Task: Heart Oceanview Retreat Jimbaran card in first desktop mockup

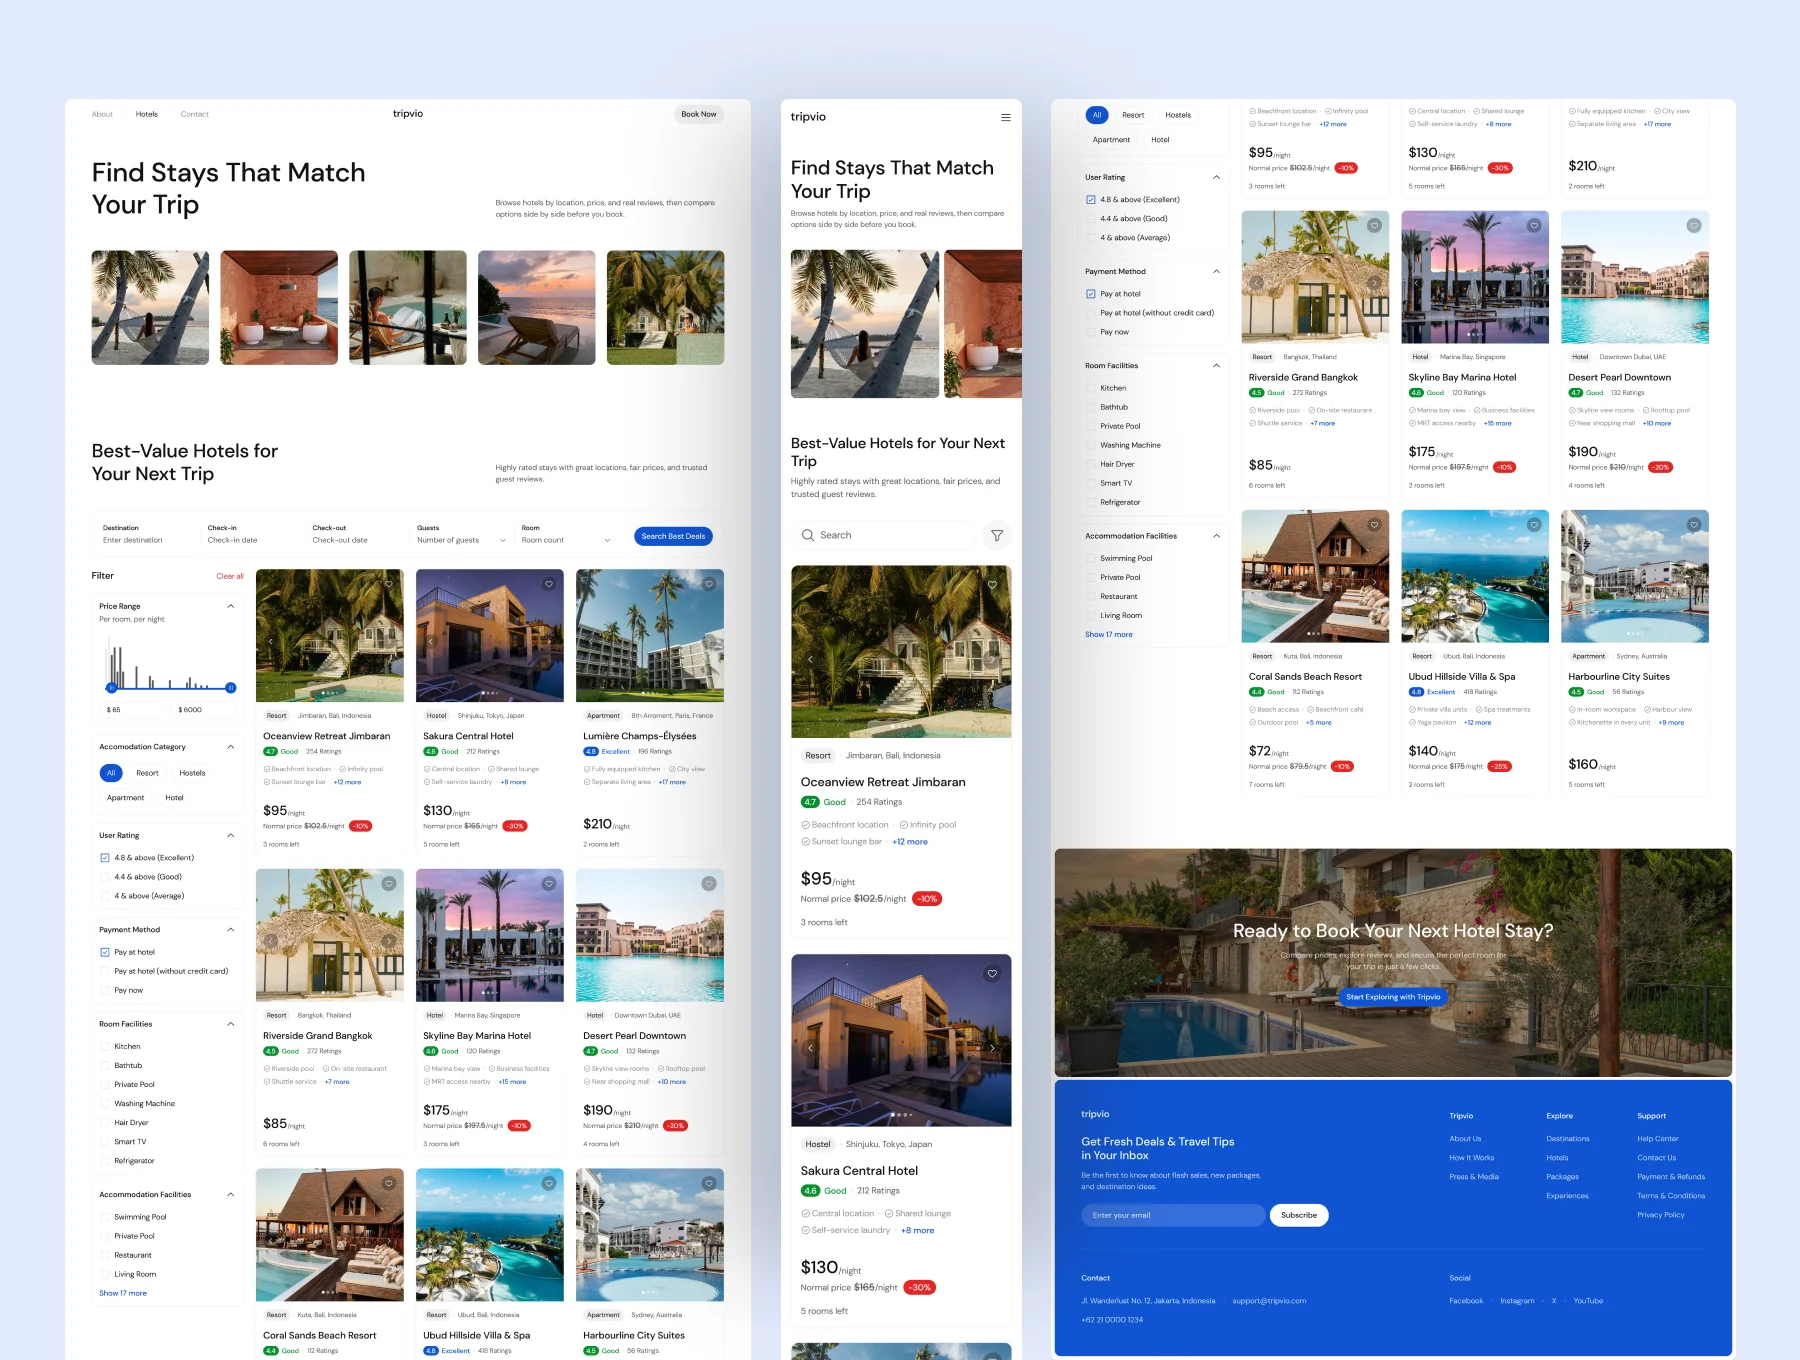Action: tap(389, 584)
